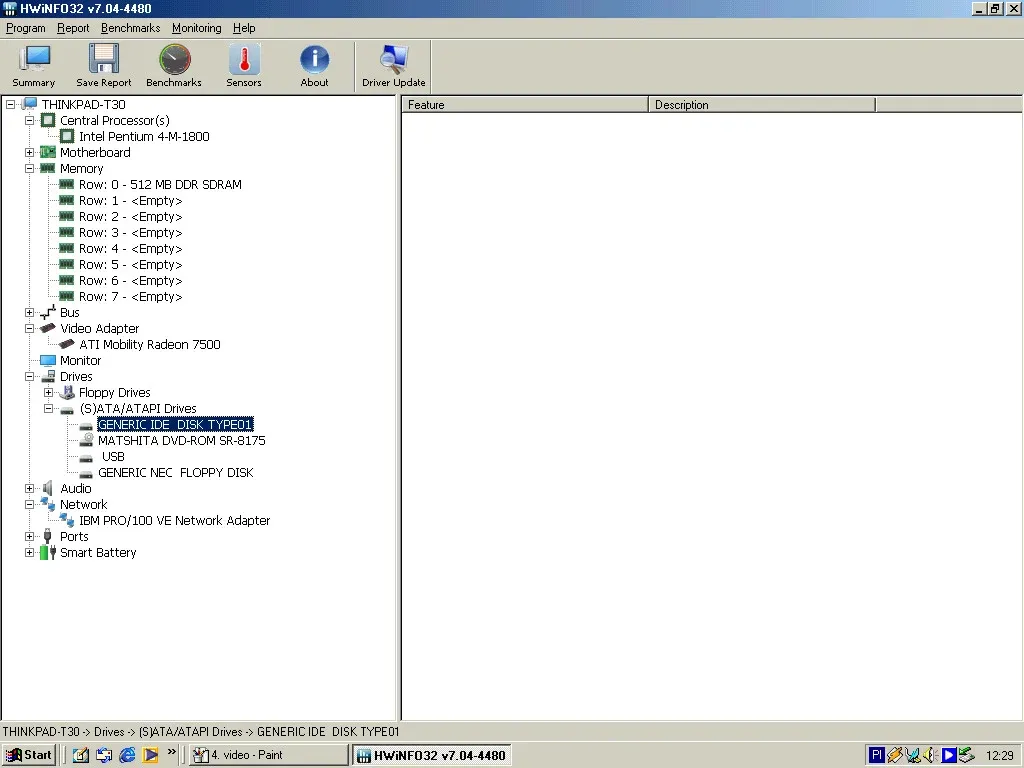The width and height of the screenshot is (1024, 768).
Task: Expand the Floppy Drives node
Action: point(48,392)
